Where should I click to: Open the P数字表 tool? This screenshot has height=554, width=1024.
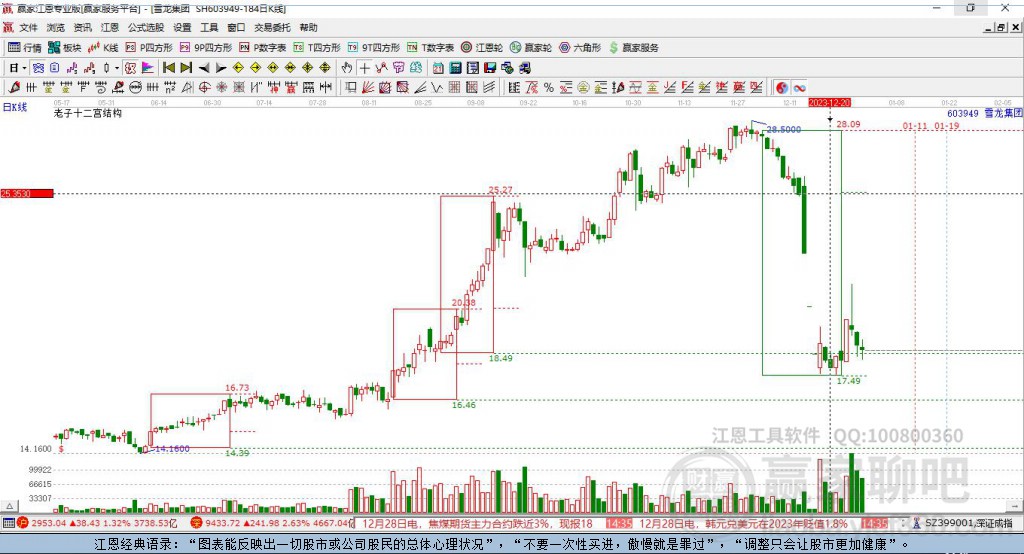(263, 48)
